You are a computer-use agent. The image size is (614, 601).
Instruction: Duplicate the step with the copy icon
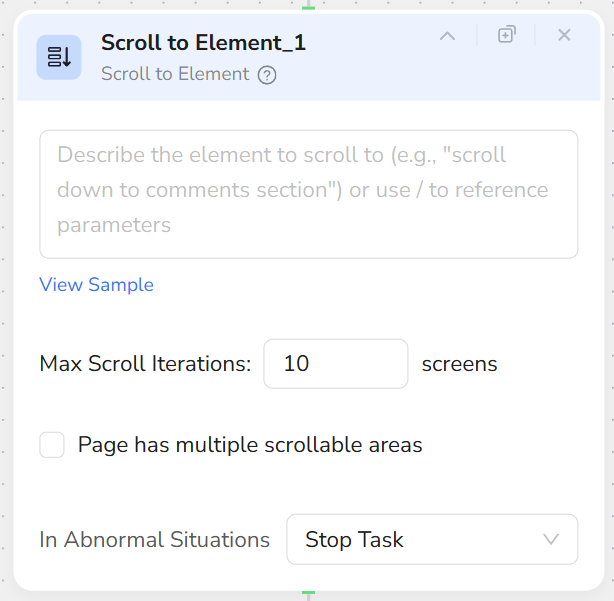tap(507, 35)
